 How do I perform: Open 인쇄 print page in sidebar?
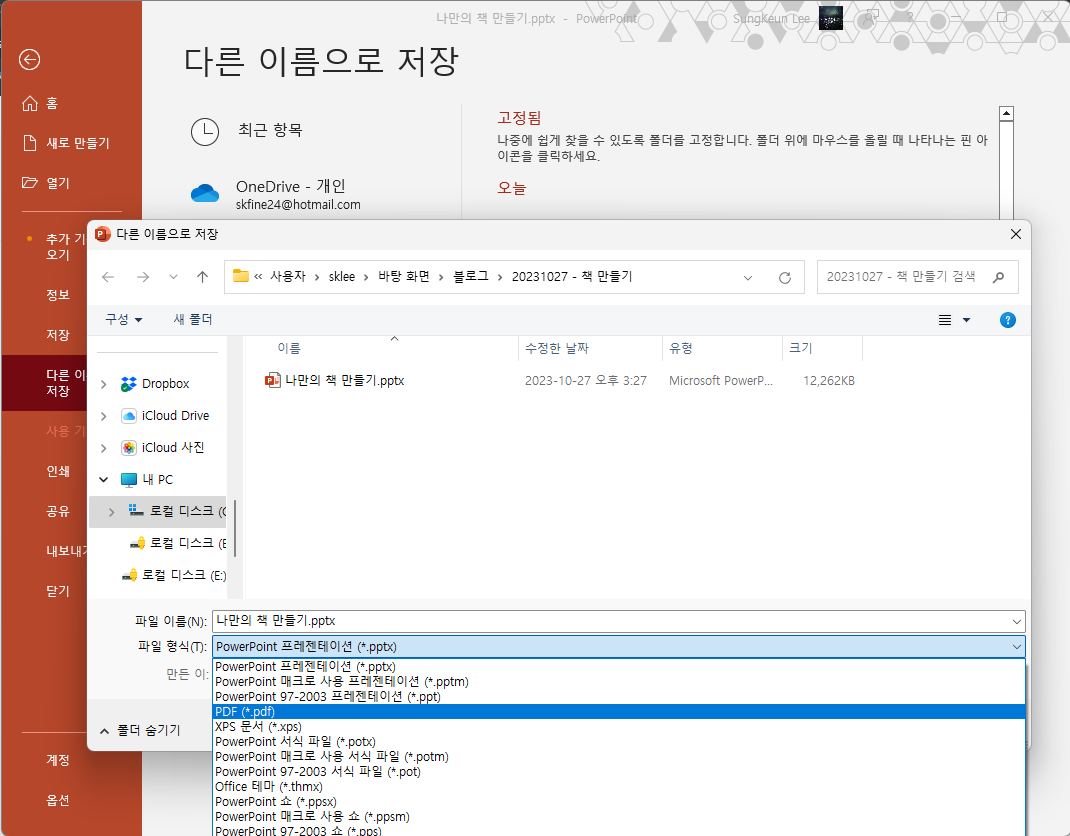pos(58,471)
